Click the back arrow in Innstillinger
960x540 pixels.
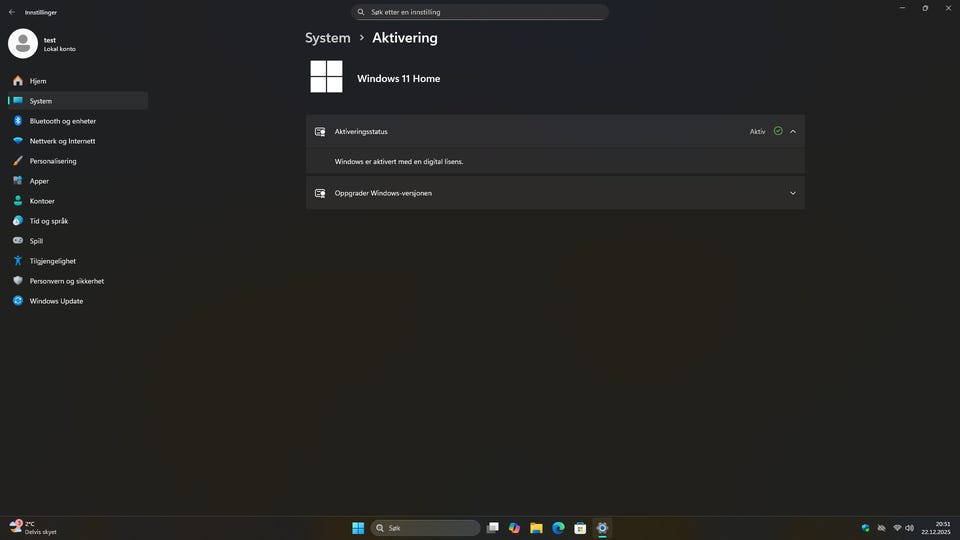12,12
